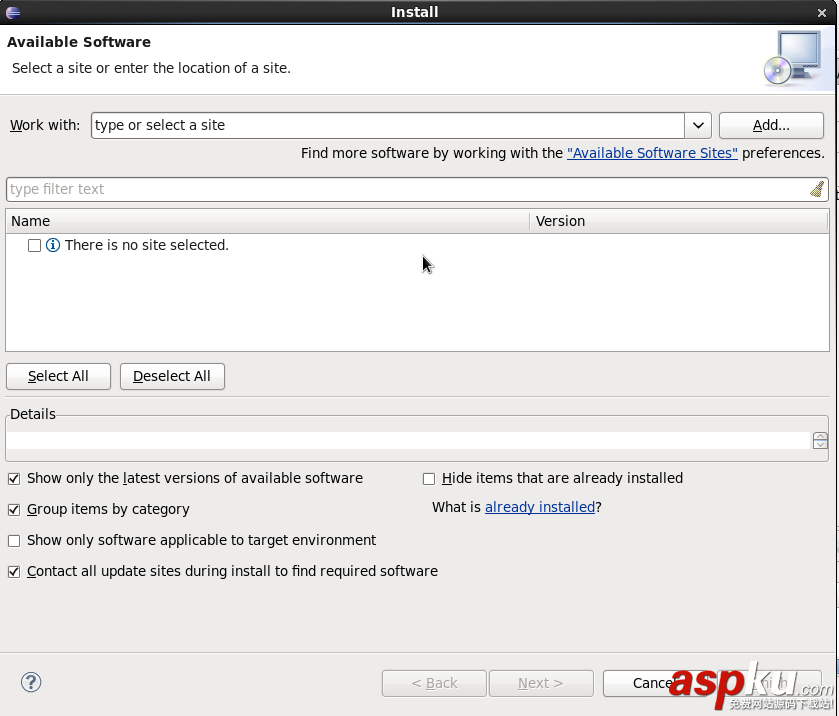839x716 pixels.
Task: Open the Work with site dropdown
Action: (x=698, y=125)
